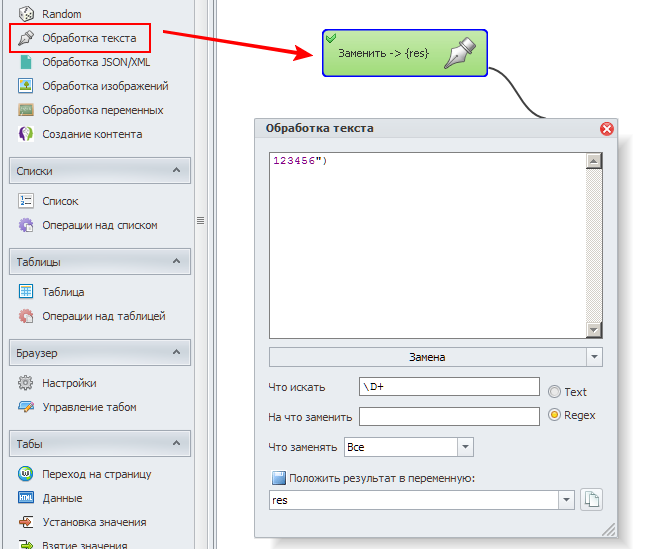656x549 pixels.
Task: Click the copy variable button beside res
Action: 592,500
